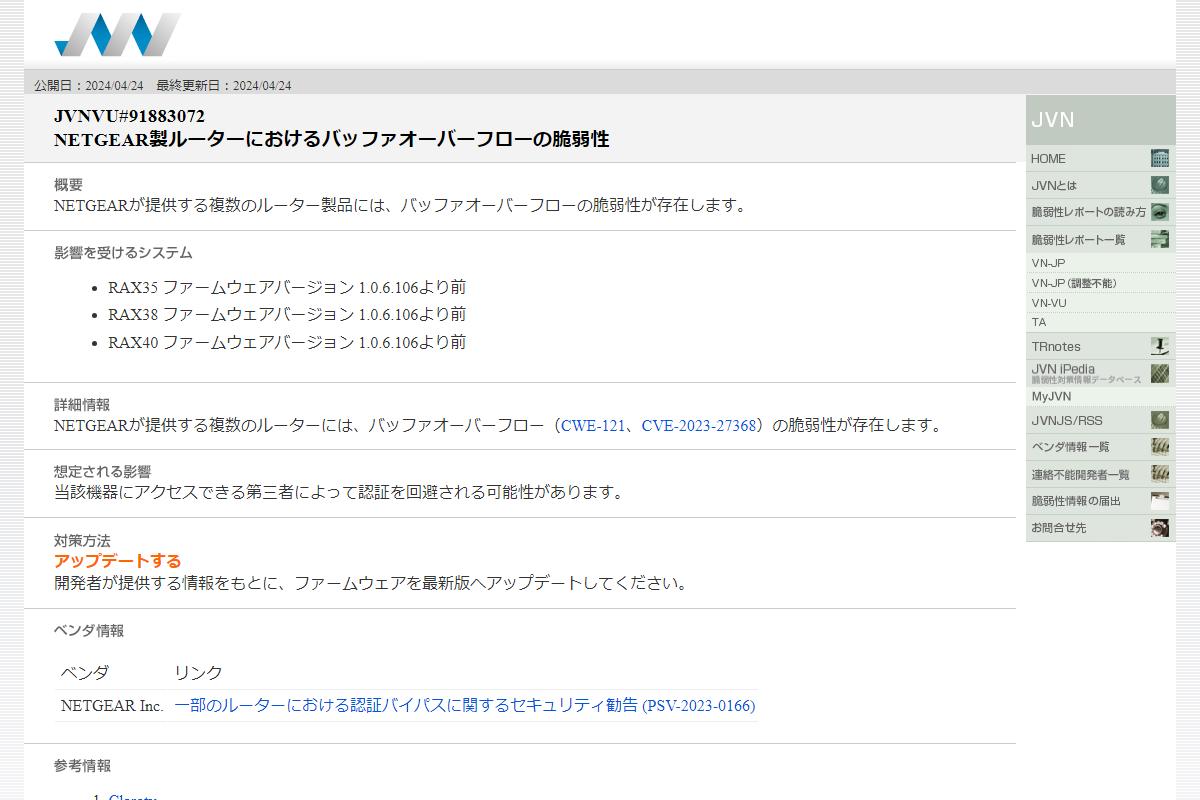Open 連絡不能開発者一覧 in the sidebar
Viewport: 1200px width, 800px height.
point(1100,474)
